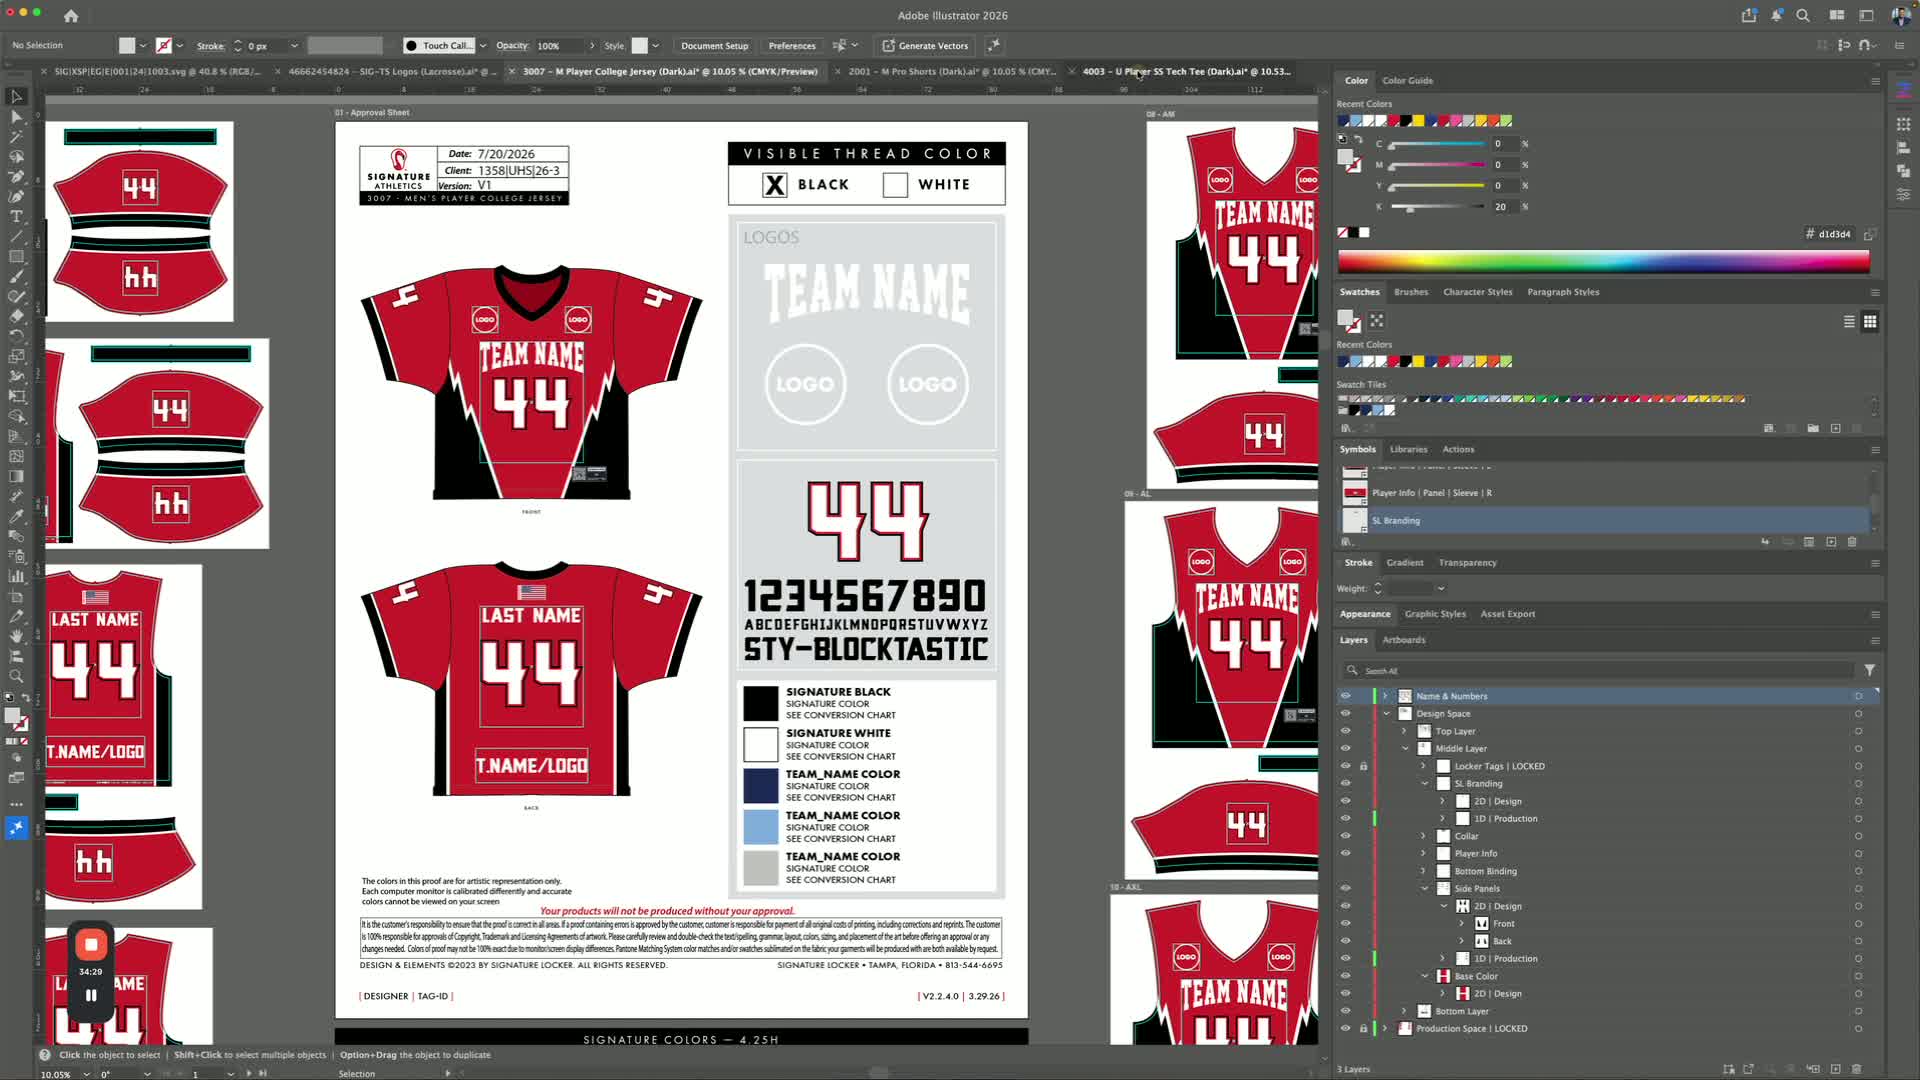The image size is (1920, 1080).
Task: Choose the Zoom magnifier tool
Action: click(16, 676)
